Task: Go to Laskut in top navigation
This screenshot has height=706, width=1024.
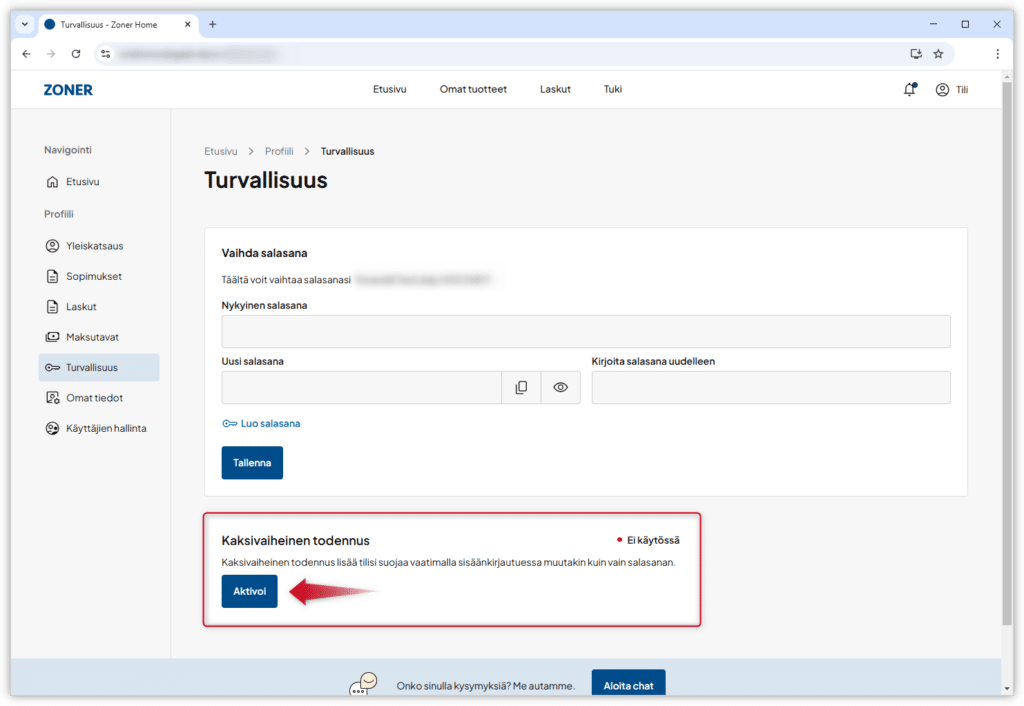Action: pos(555,89)
